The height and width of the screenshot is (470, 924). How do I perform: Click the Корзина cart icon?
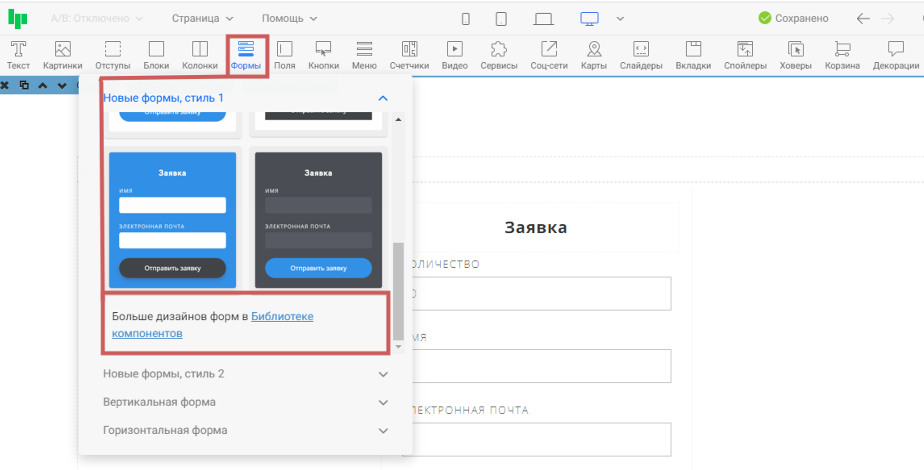[842, 54]
